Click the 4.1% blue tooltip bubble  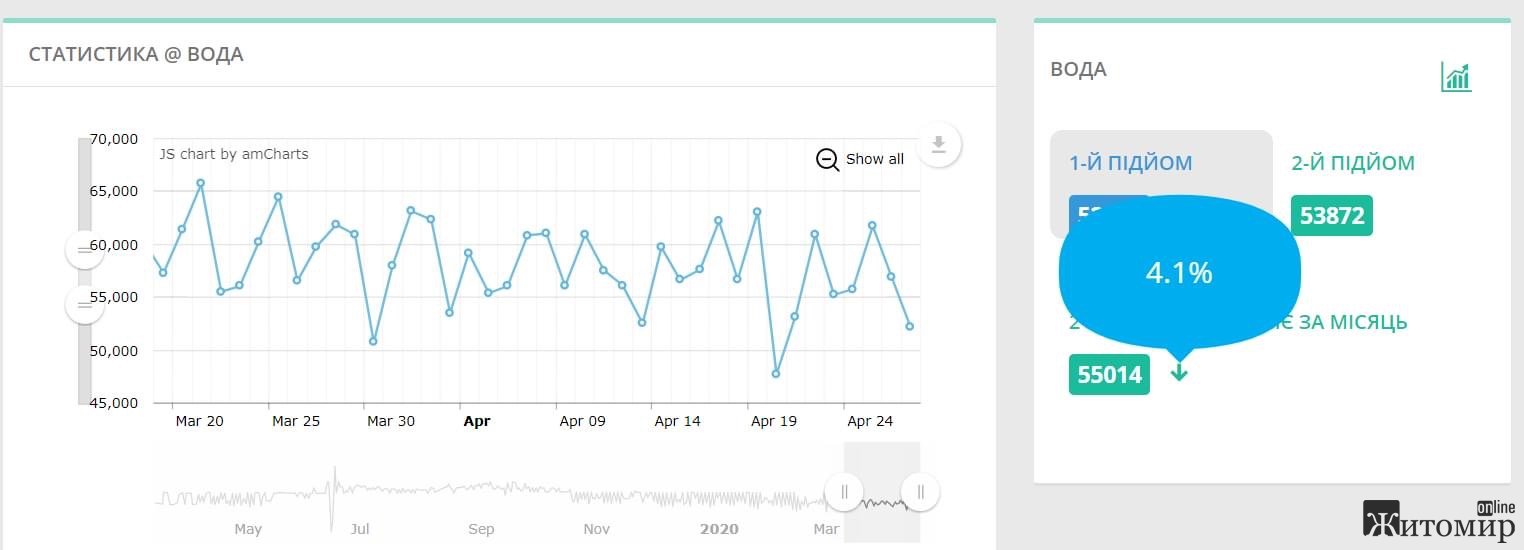pyautogui.click(x=1179, y=272)
